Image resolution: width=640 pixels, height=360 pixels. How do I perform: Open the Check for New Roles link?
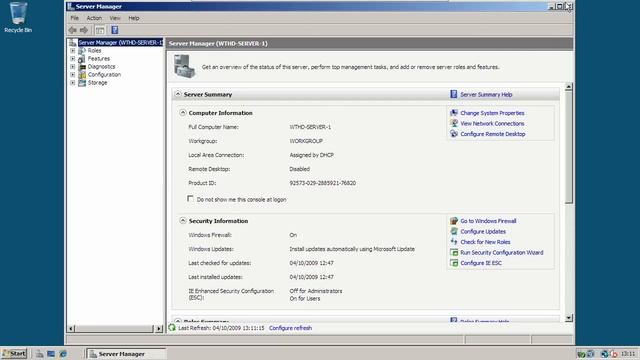[x=485, y=242]
